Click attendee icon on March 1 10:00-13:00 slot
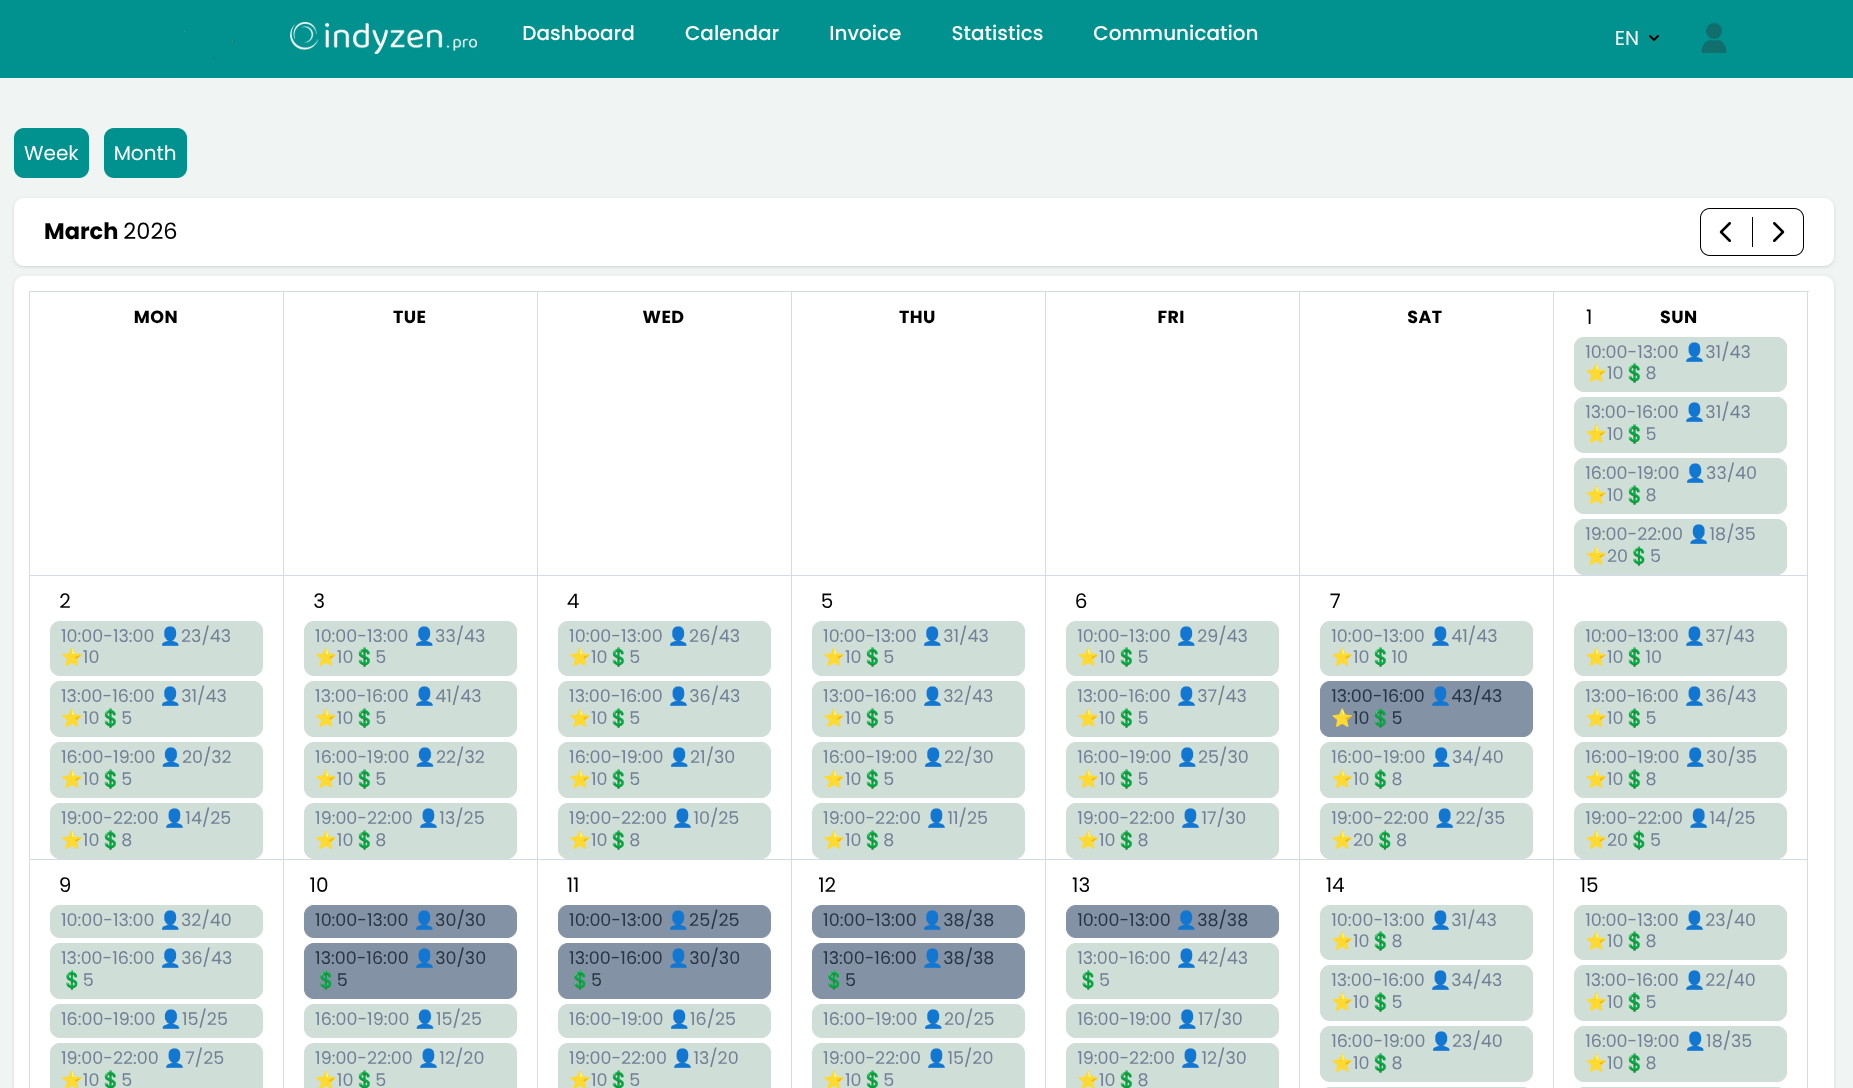 [x=1694, y=352]
